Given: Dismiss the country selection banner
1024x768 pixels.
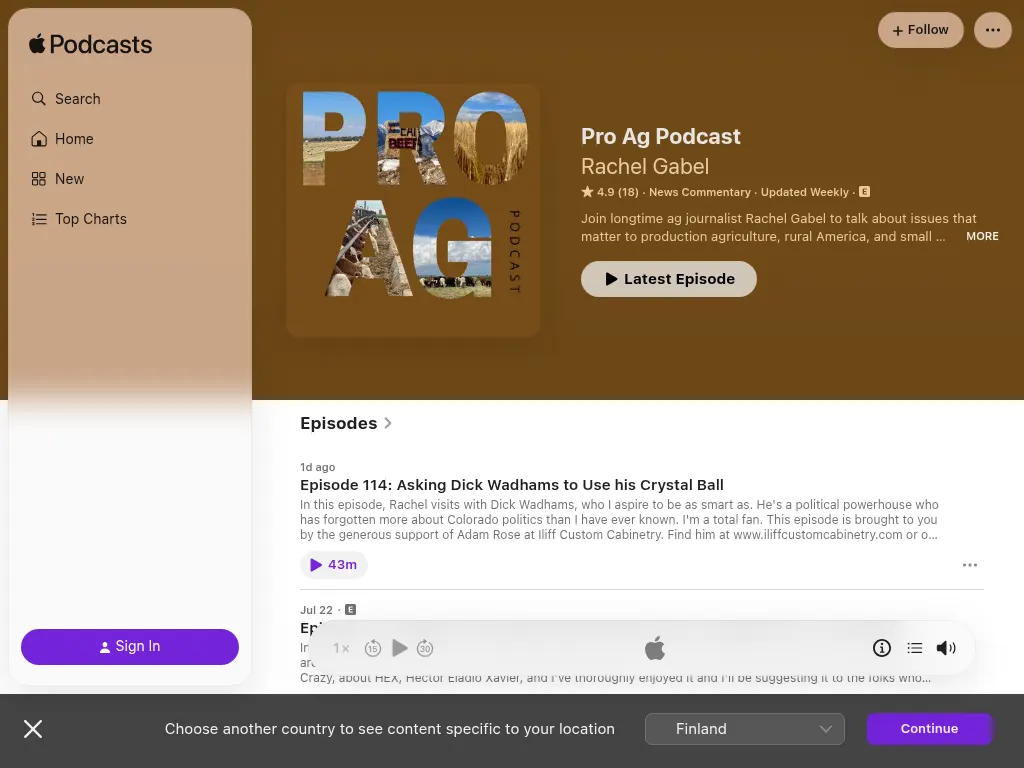Looking at the screenshot, I should (x=33, y=729).
